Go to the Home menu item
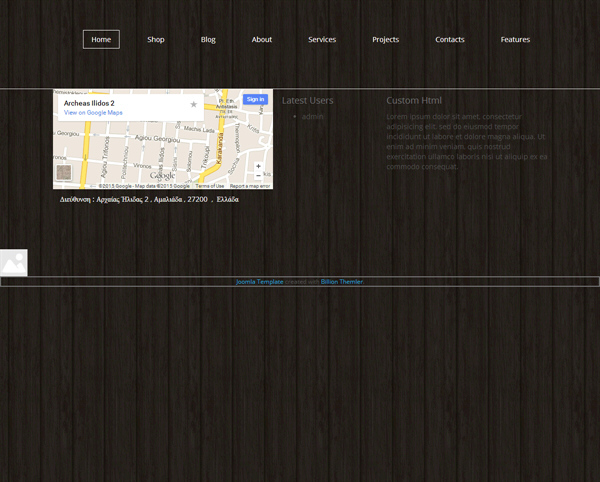This screenshot has height=482, width=600. pyautogui.click(x=101, y=40)
